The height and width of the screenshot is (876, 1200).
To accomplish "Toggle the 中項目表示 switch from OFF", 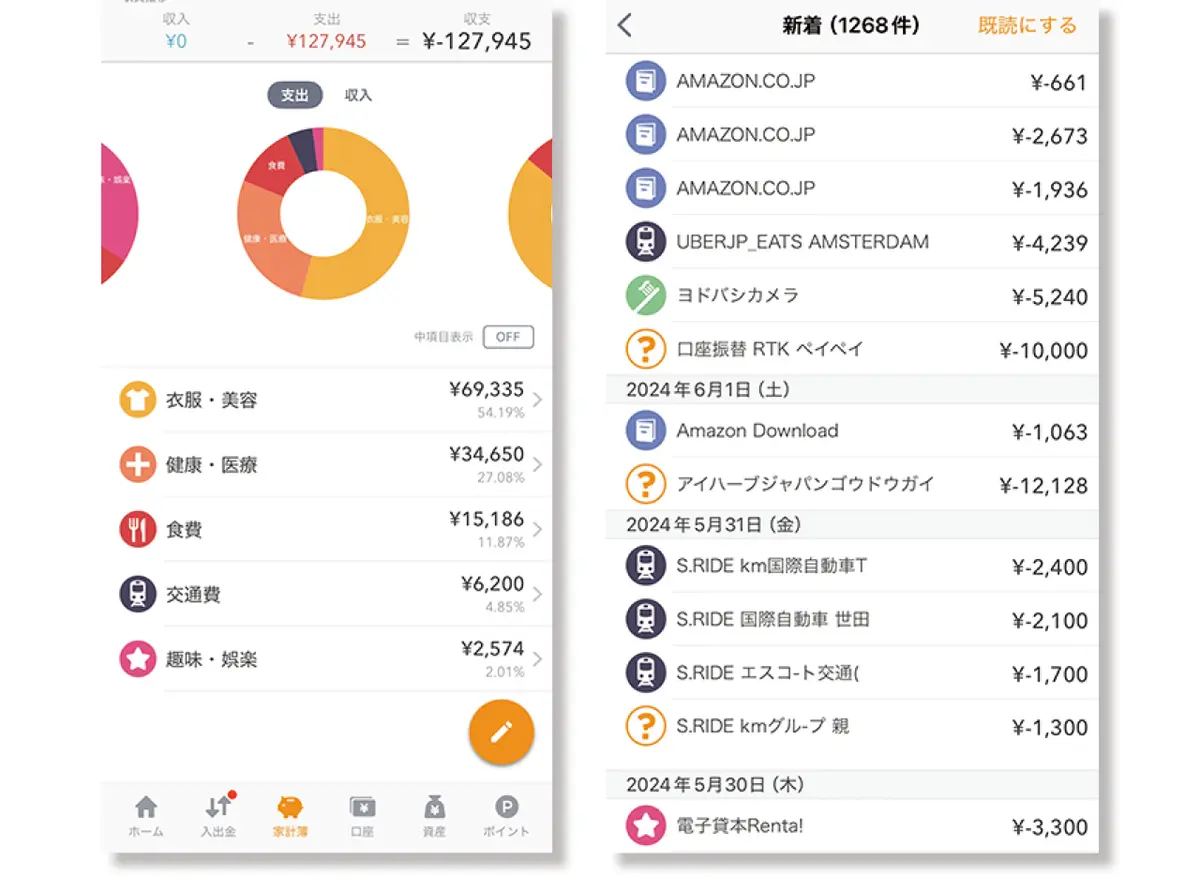I will point(508,337).
